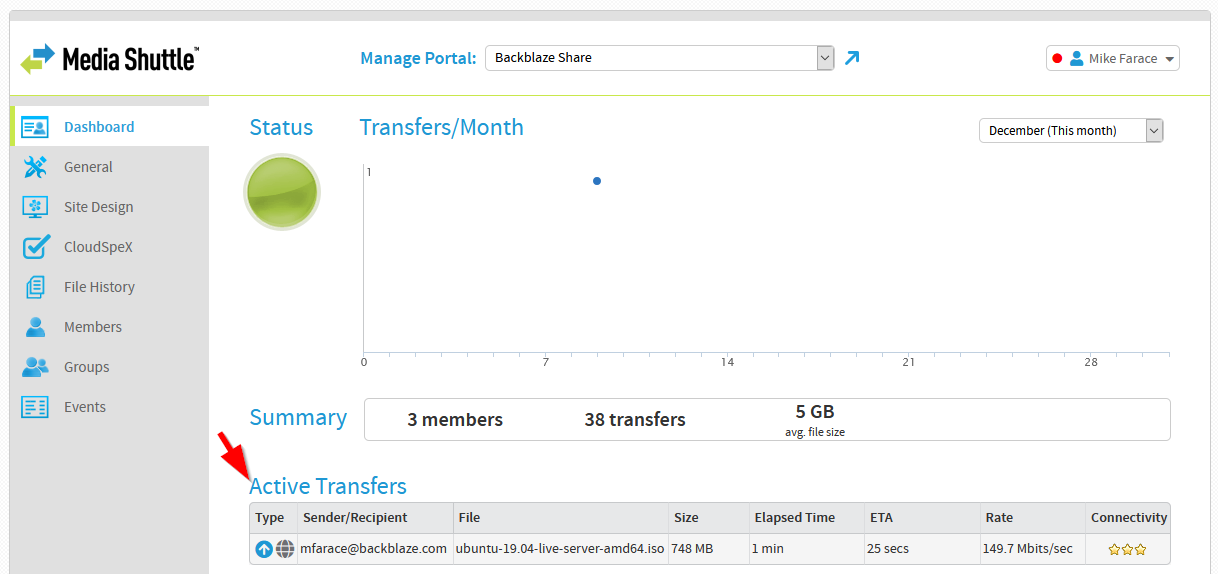The width and height of the screenshot is (1218, 574).
Task: Click the 748 MB size value
Action: tap(693, 549)
